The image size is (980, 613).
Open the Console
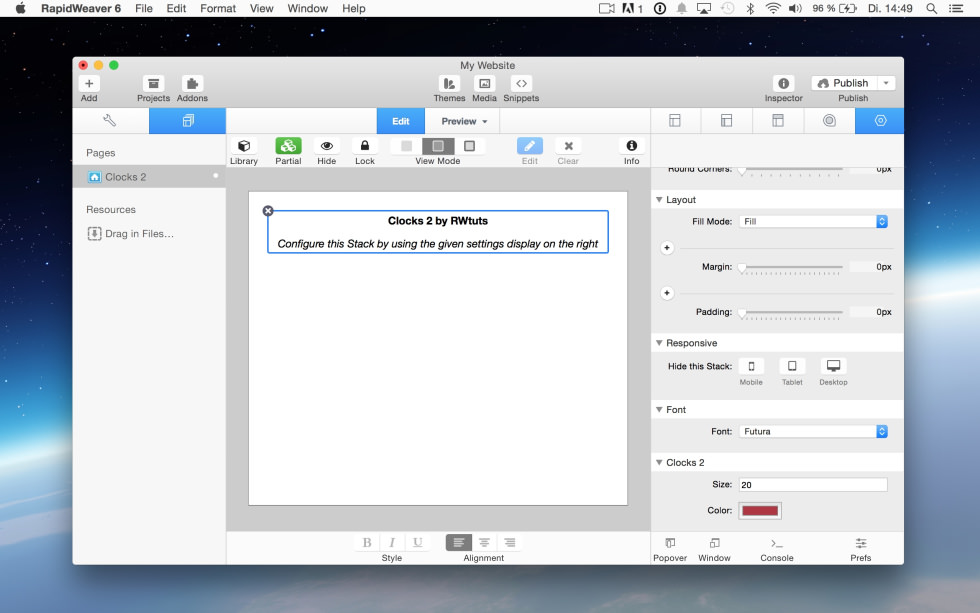click(777, 549)
